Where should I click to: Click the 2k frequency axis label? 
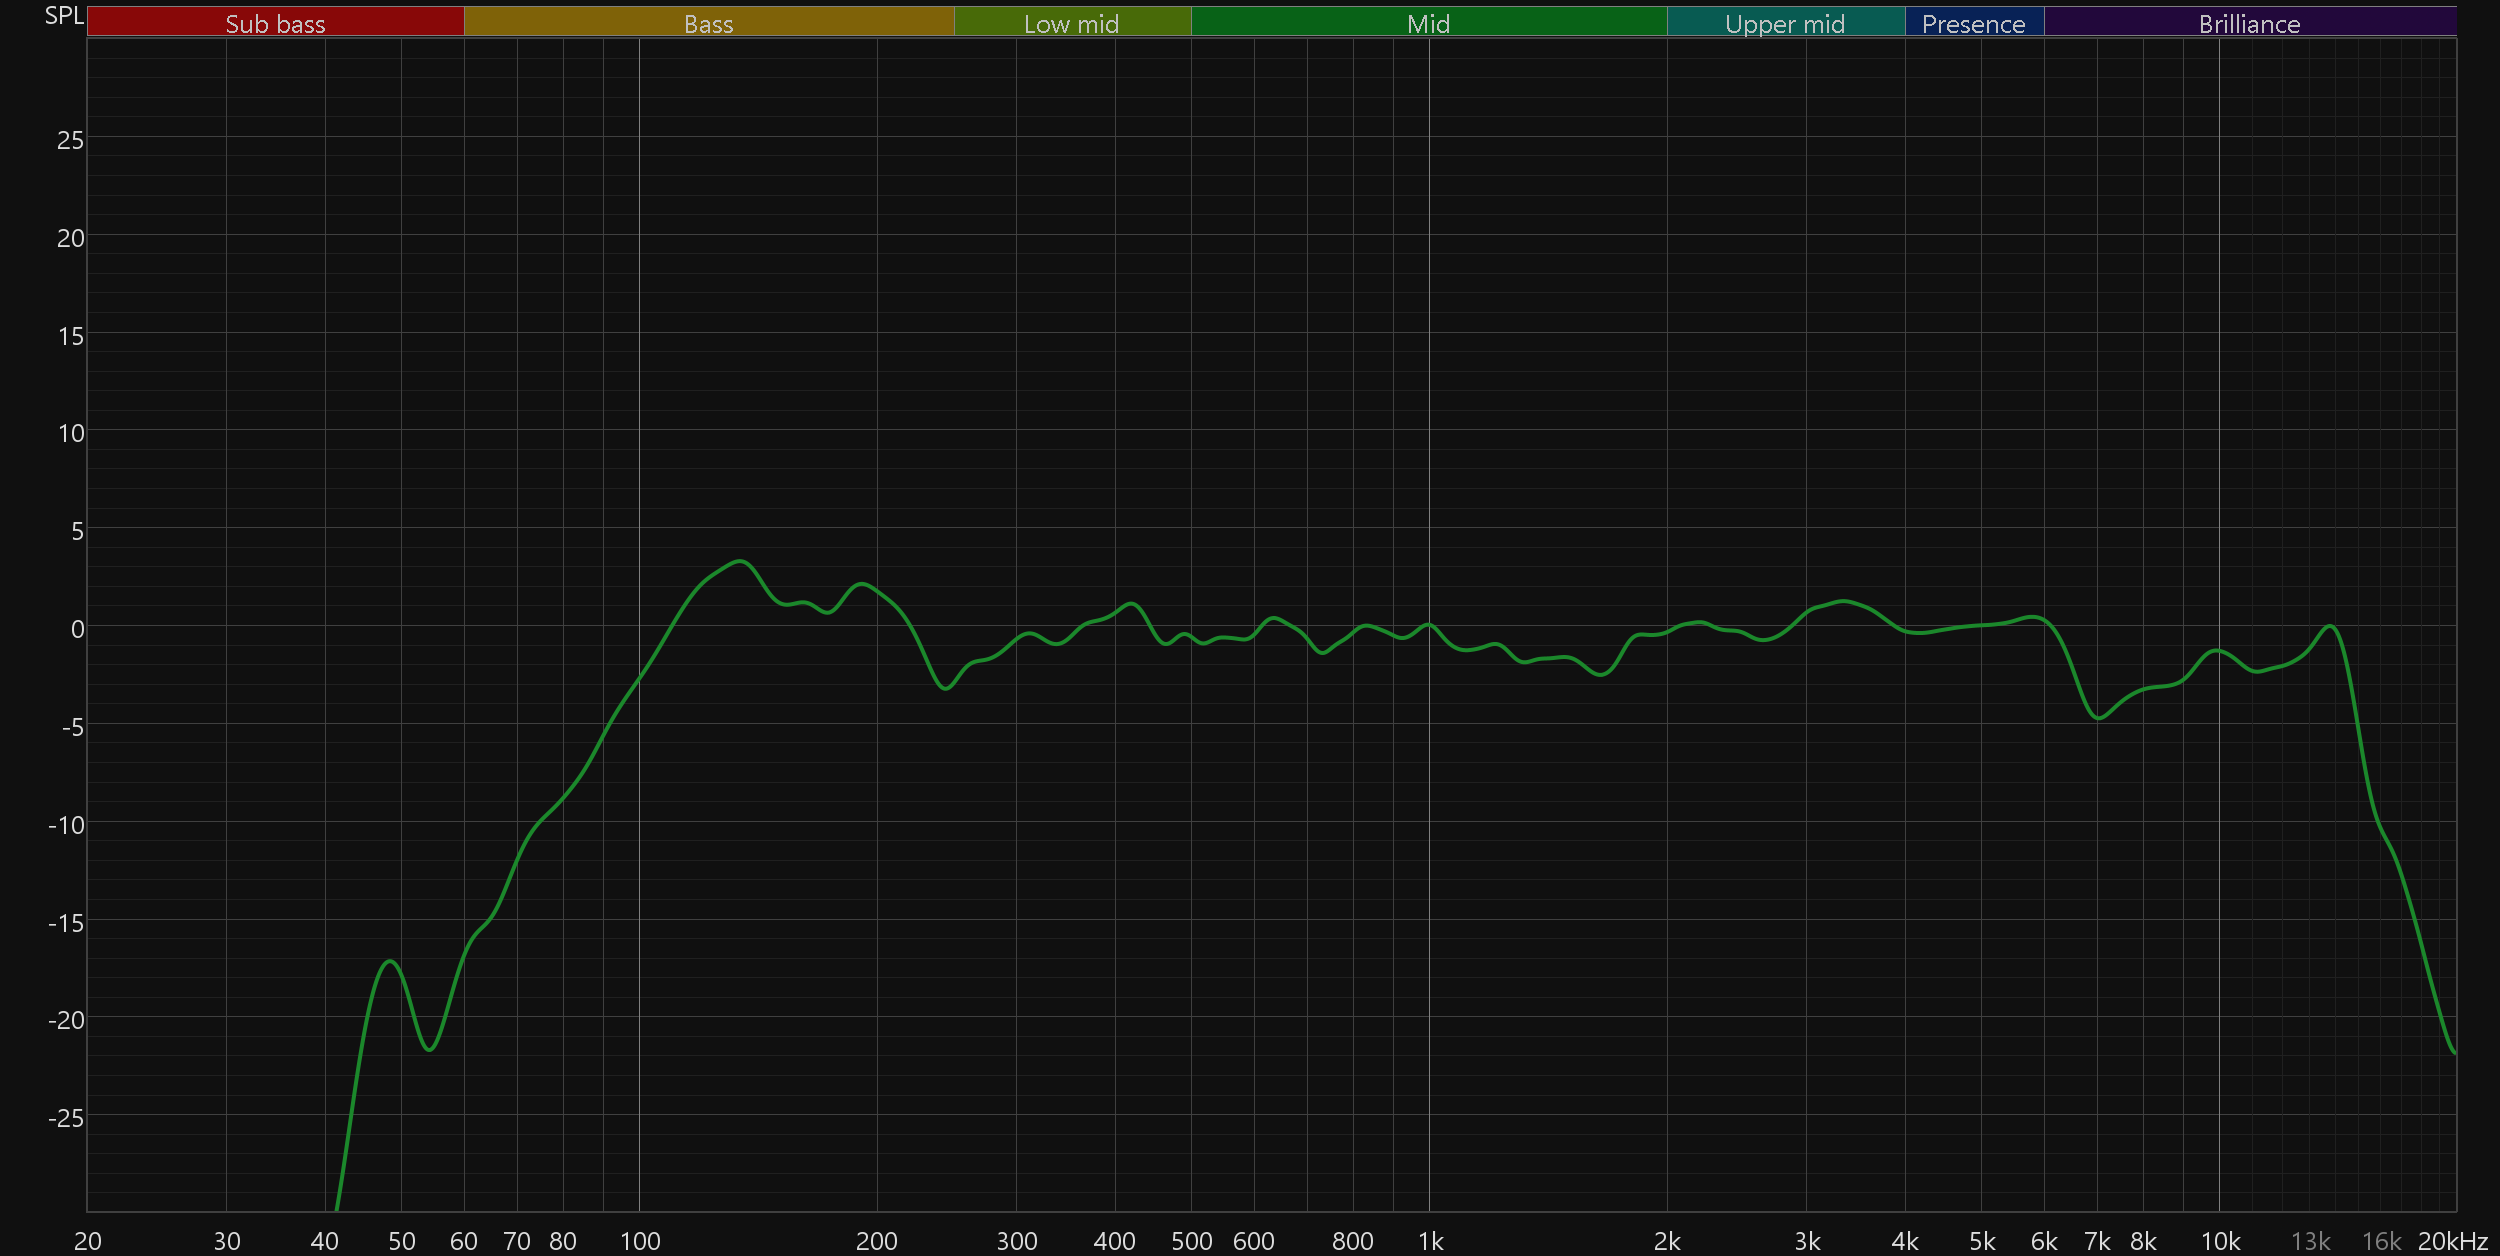(1667, 1241)
